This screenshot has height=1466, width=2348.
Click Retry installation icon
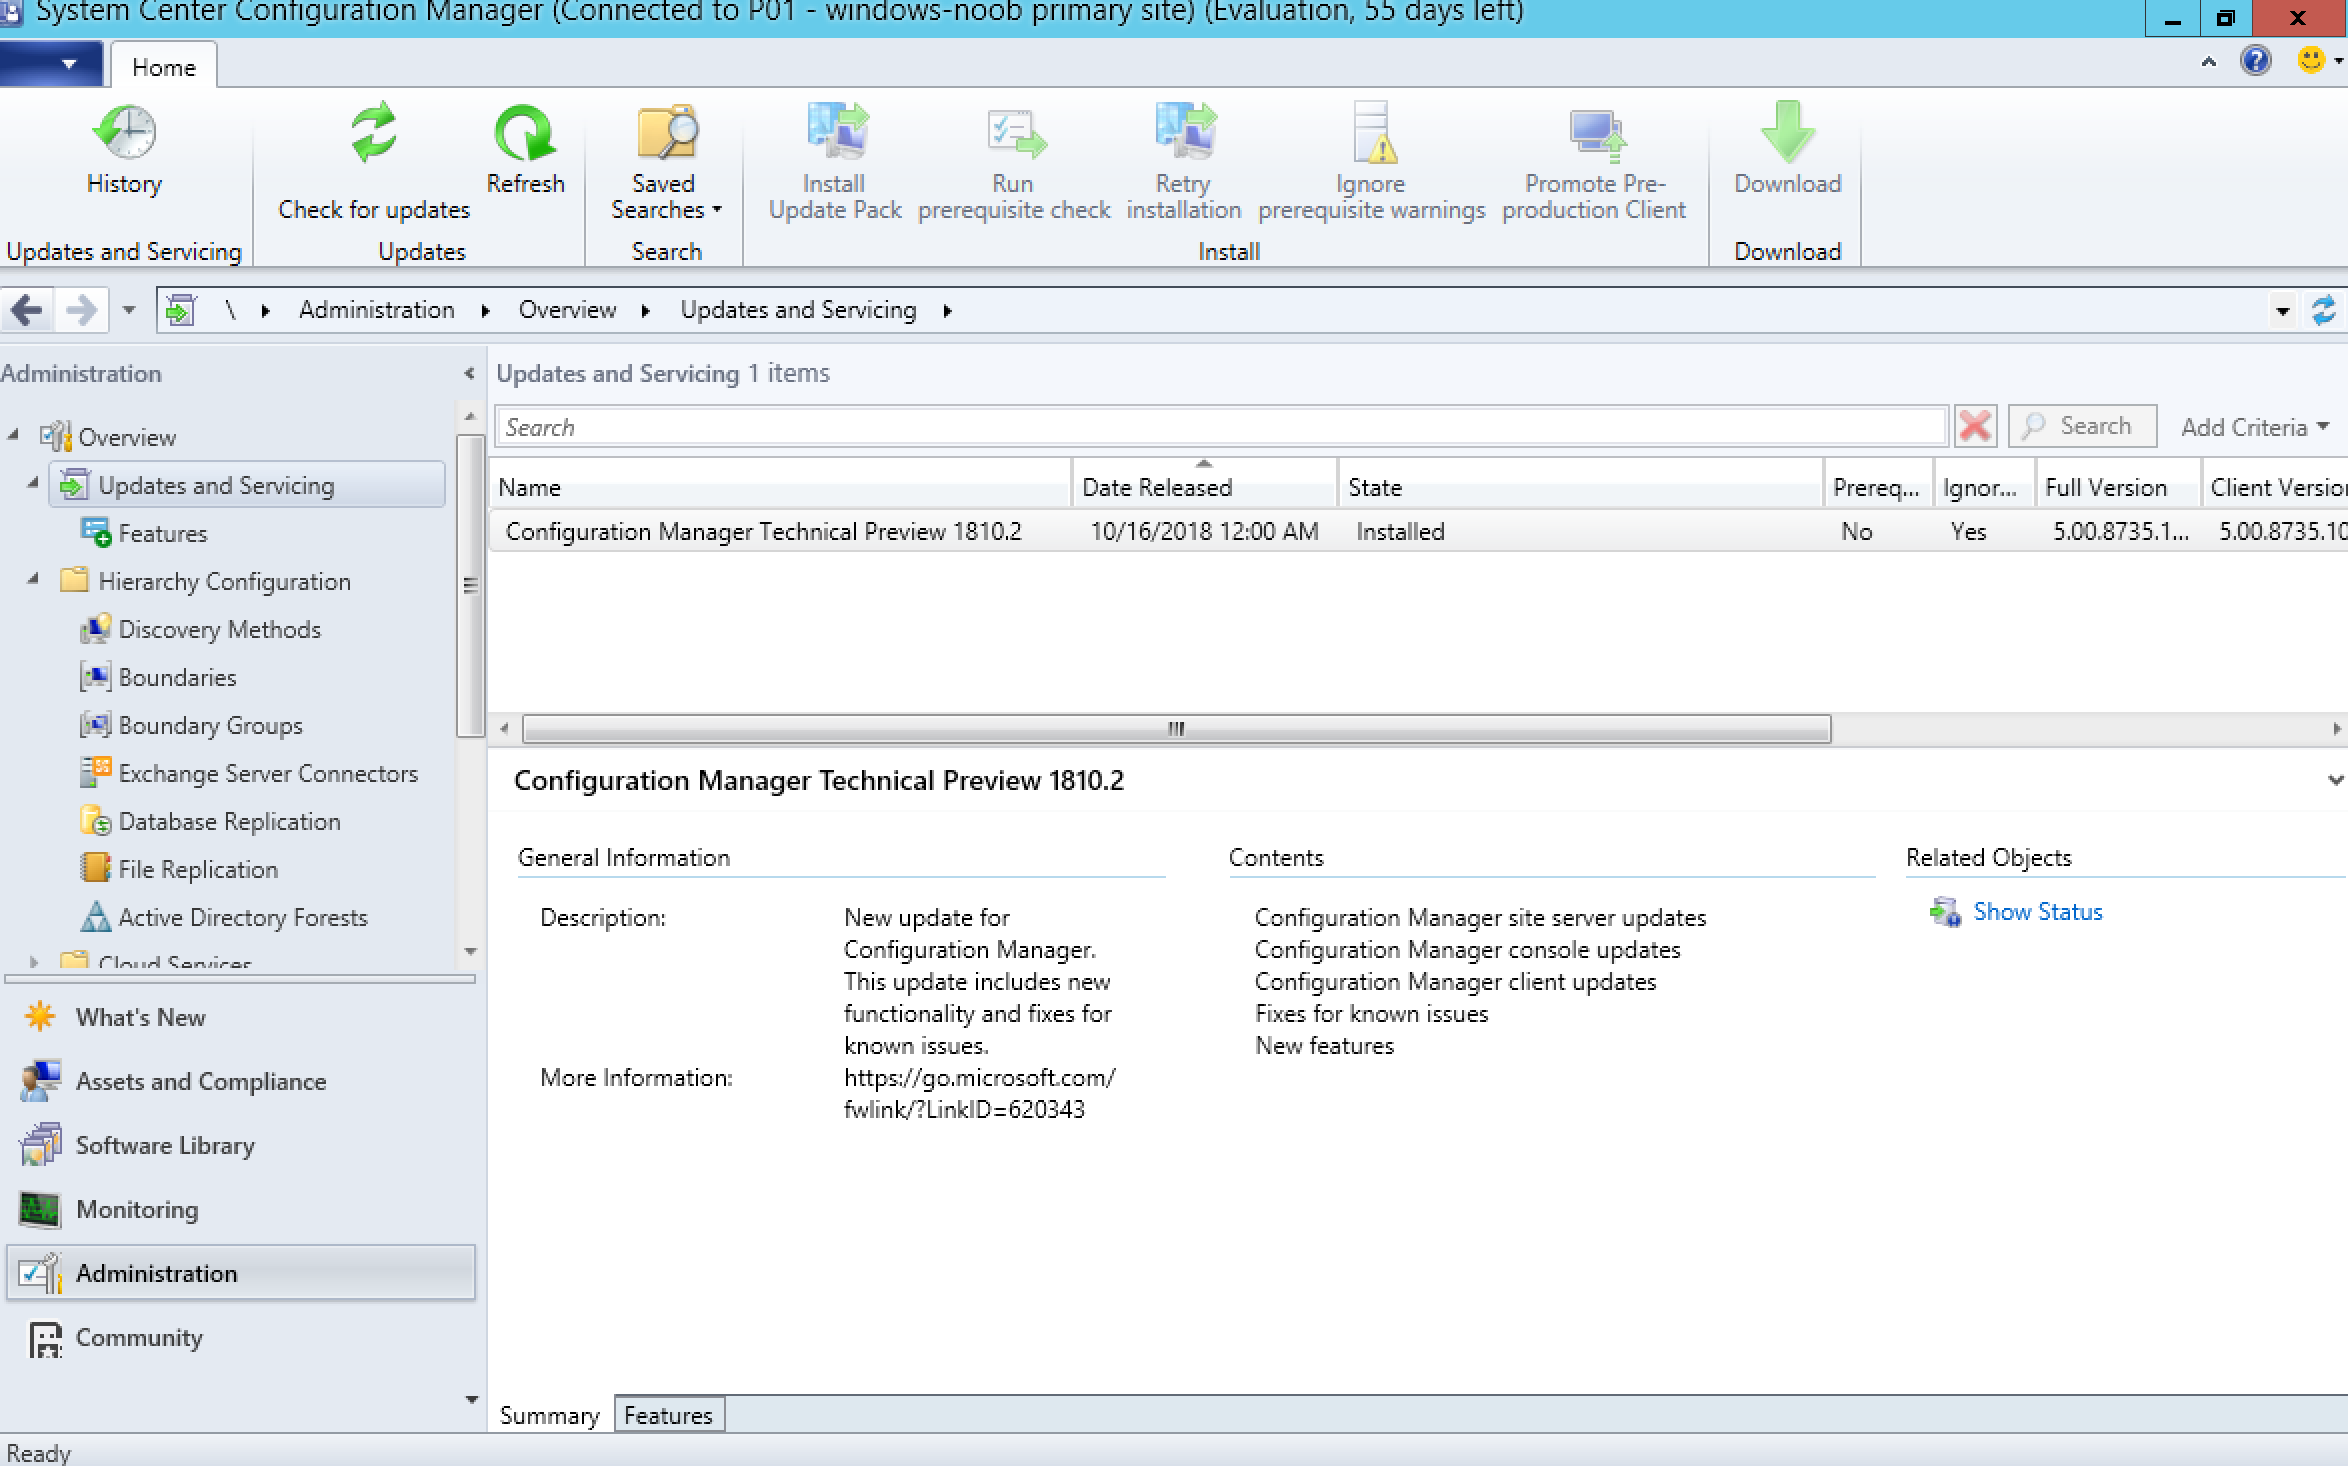pos(1185,133)
